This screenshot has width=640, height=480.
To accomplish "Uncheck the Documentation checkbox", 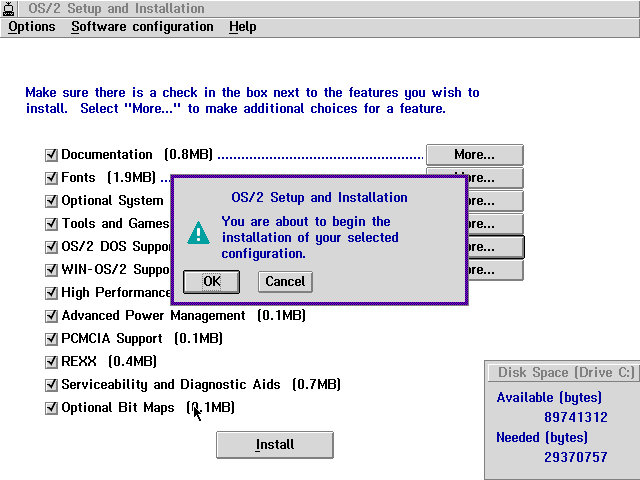I will coord(51,155).
